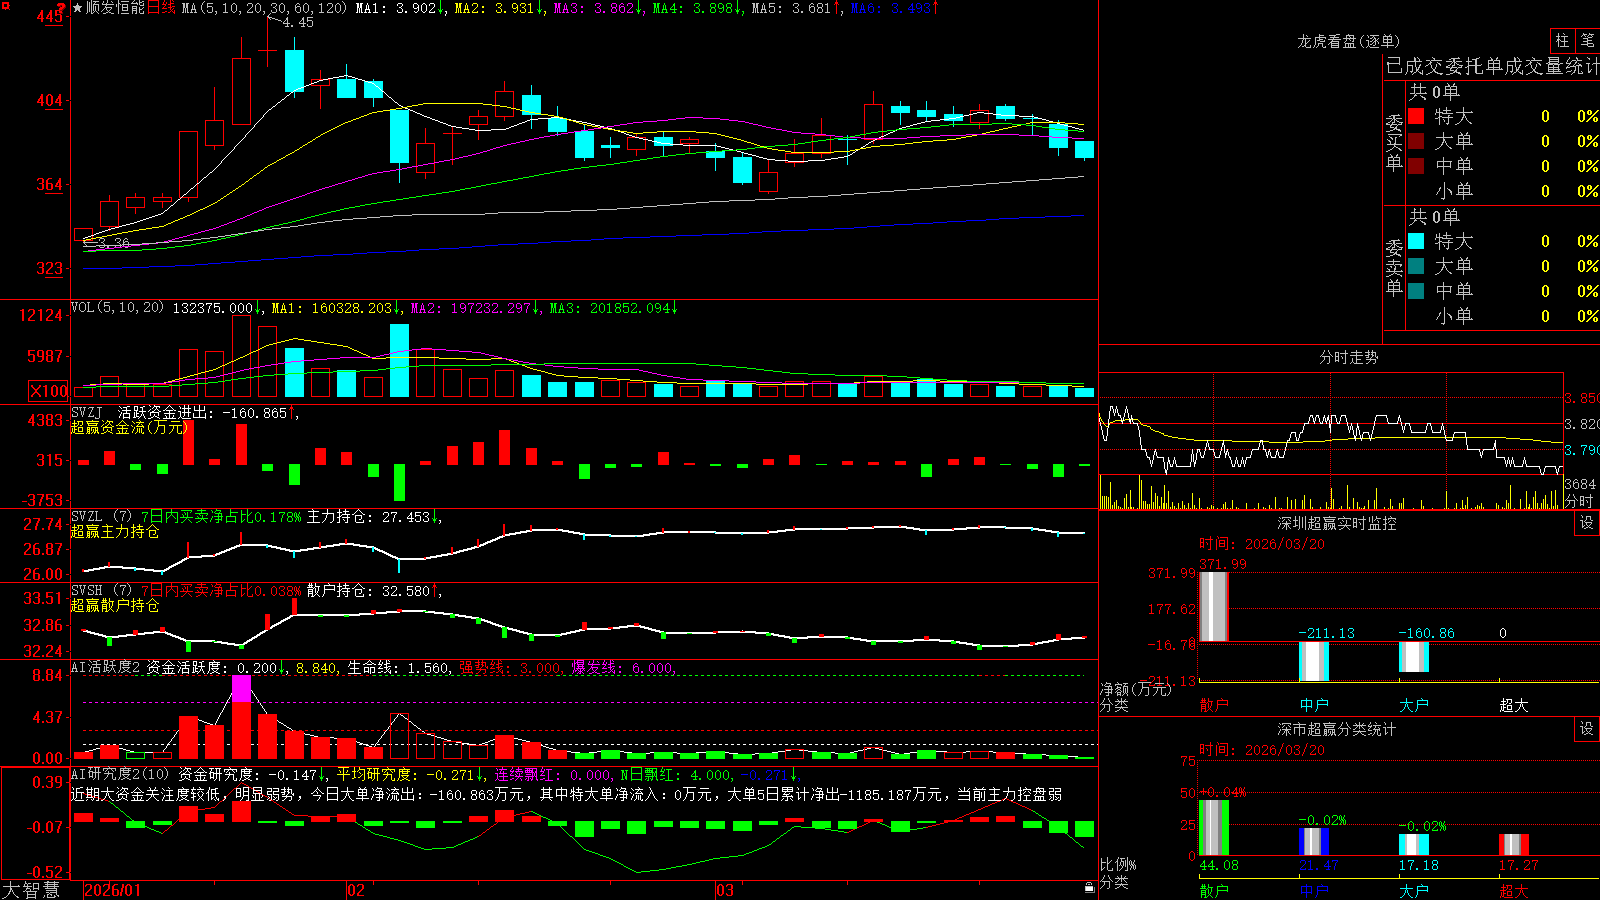
Task: Click the 大智慧 logo
Action: (x=31, y=890)
